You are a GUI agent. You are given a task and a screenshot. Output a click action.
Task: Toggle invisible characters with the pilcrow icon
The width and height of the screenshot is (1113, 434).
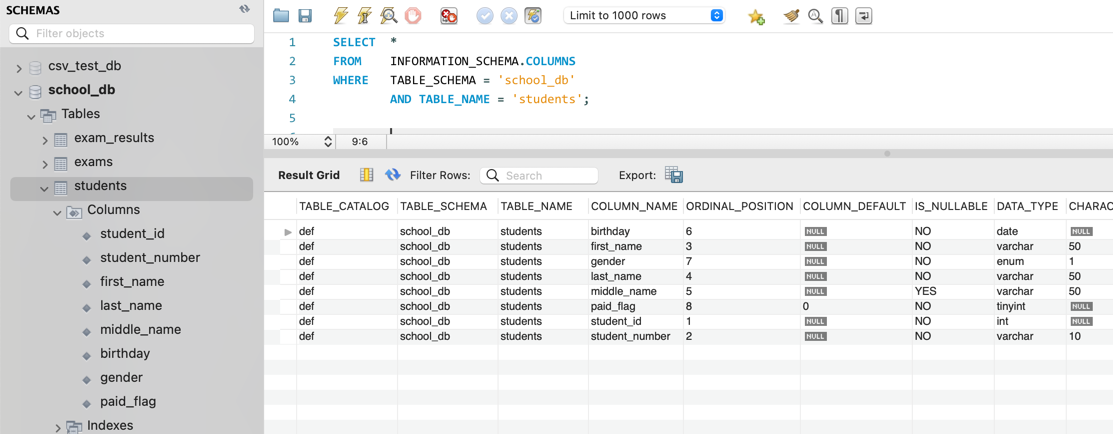pos(840,16)
